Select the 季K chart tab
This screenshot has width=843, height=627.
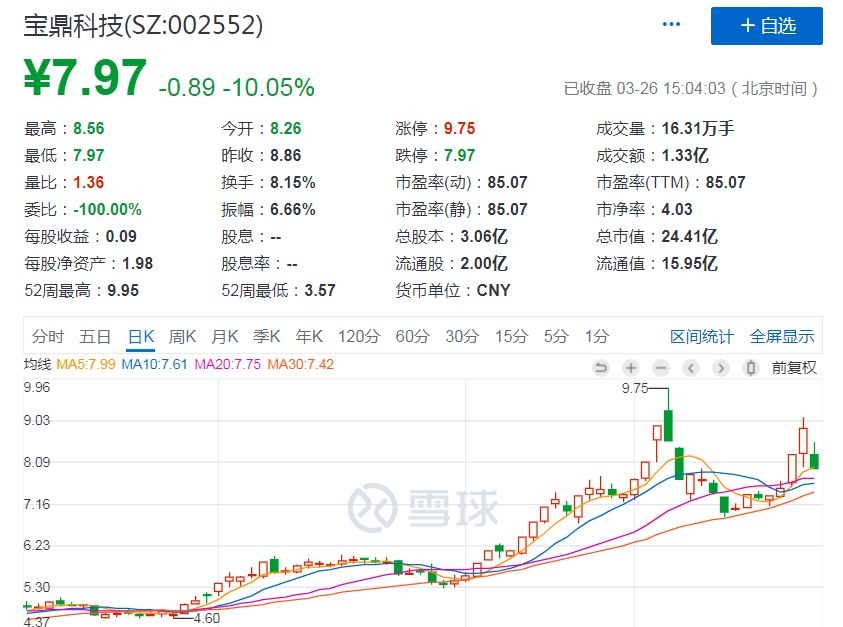pyautogui.click(x=267, y=337)
